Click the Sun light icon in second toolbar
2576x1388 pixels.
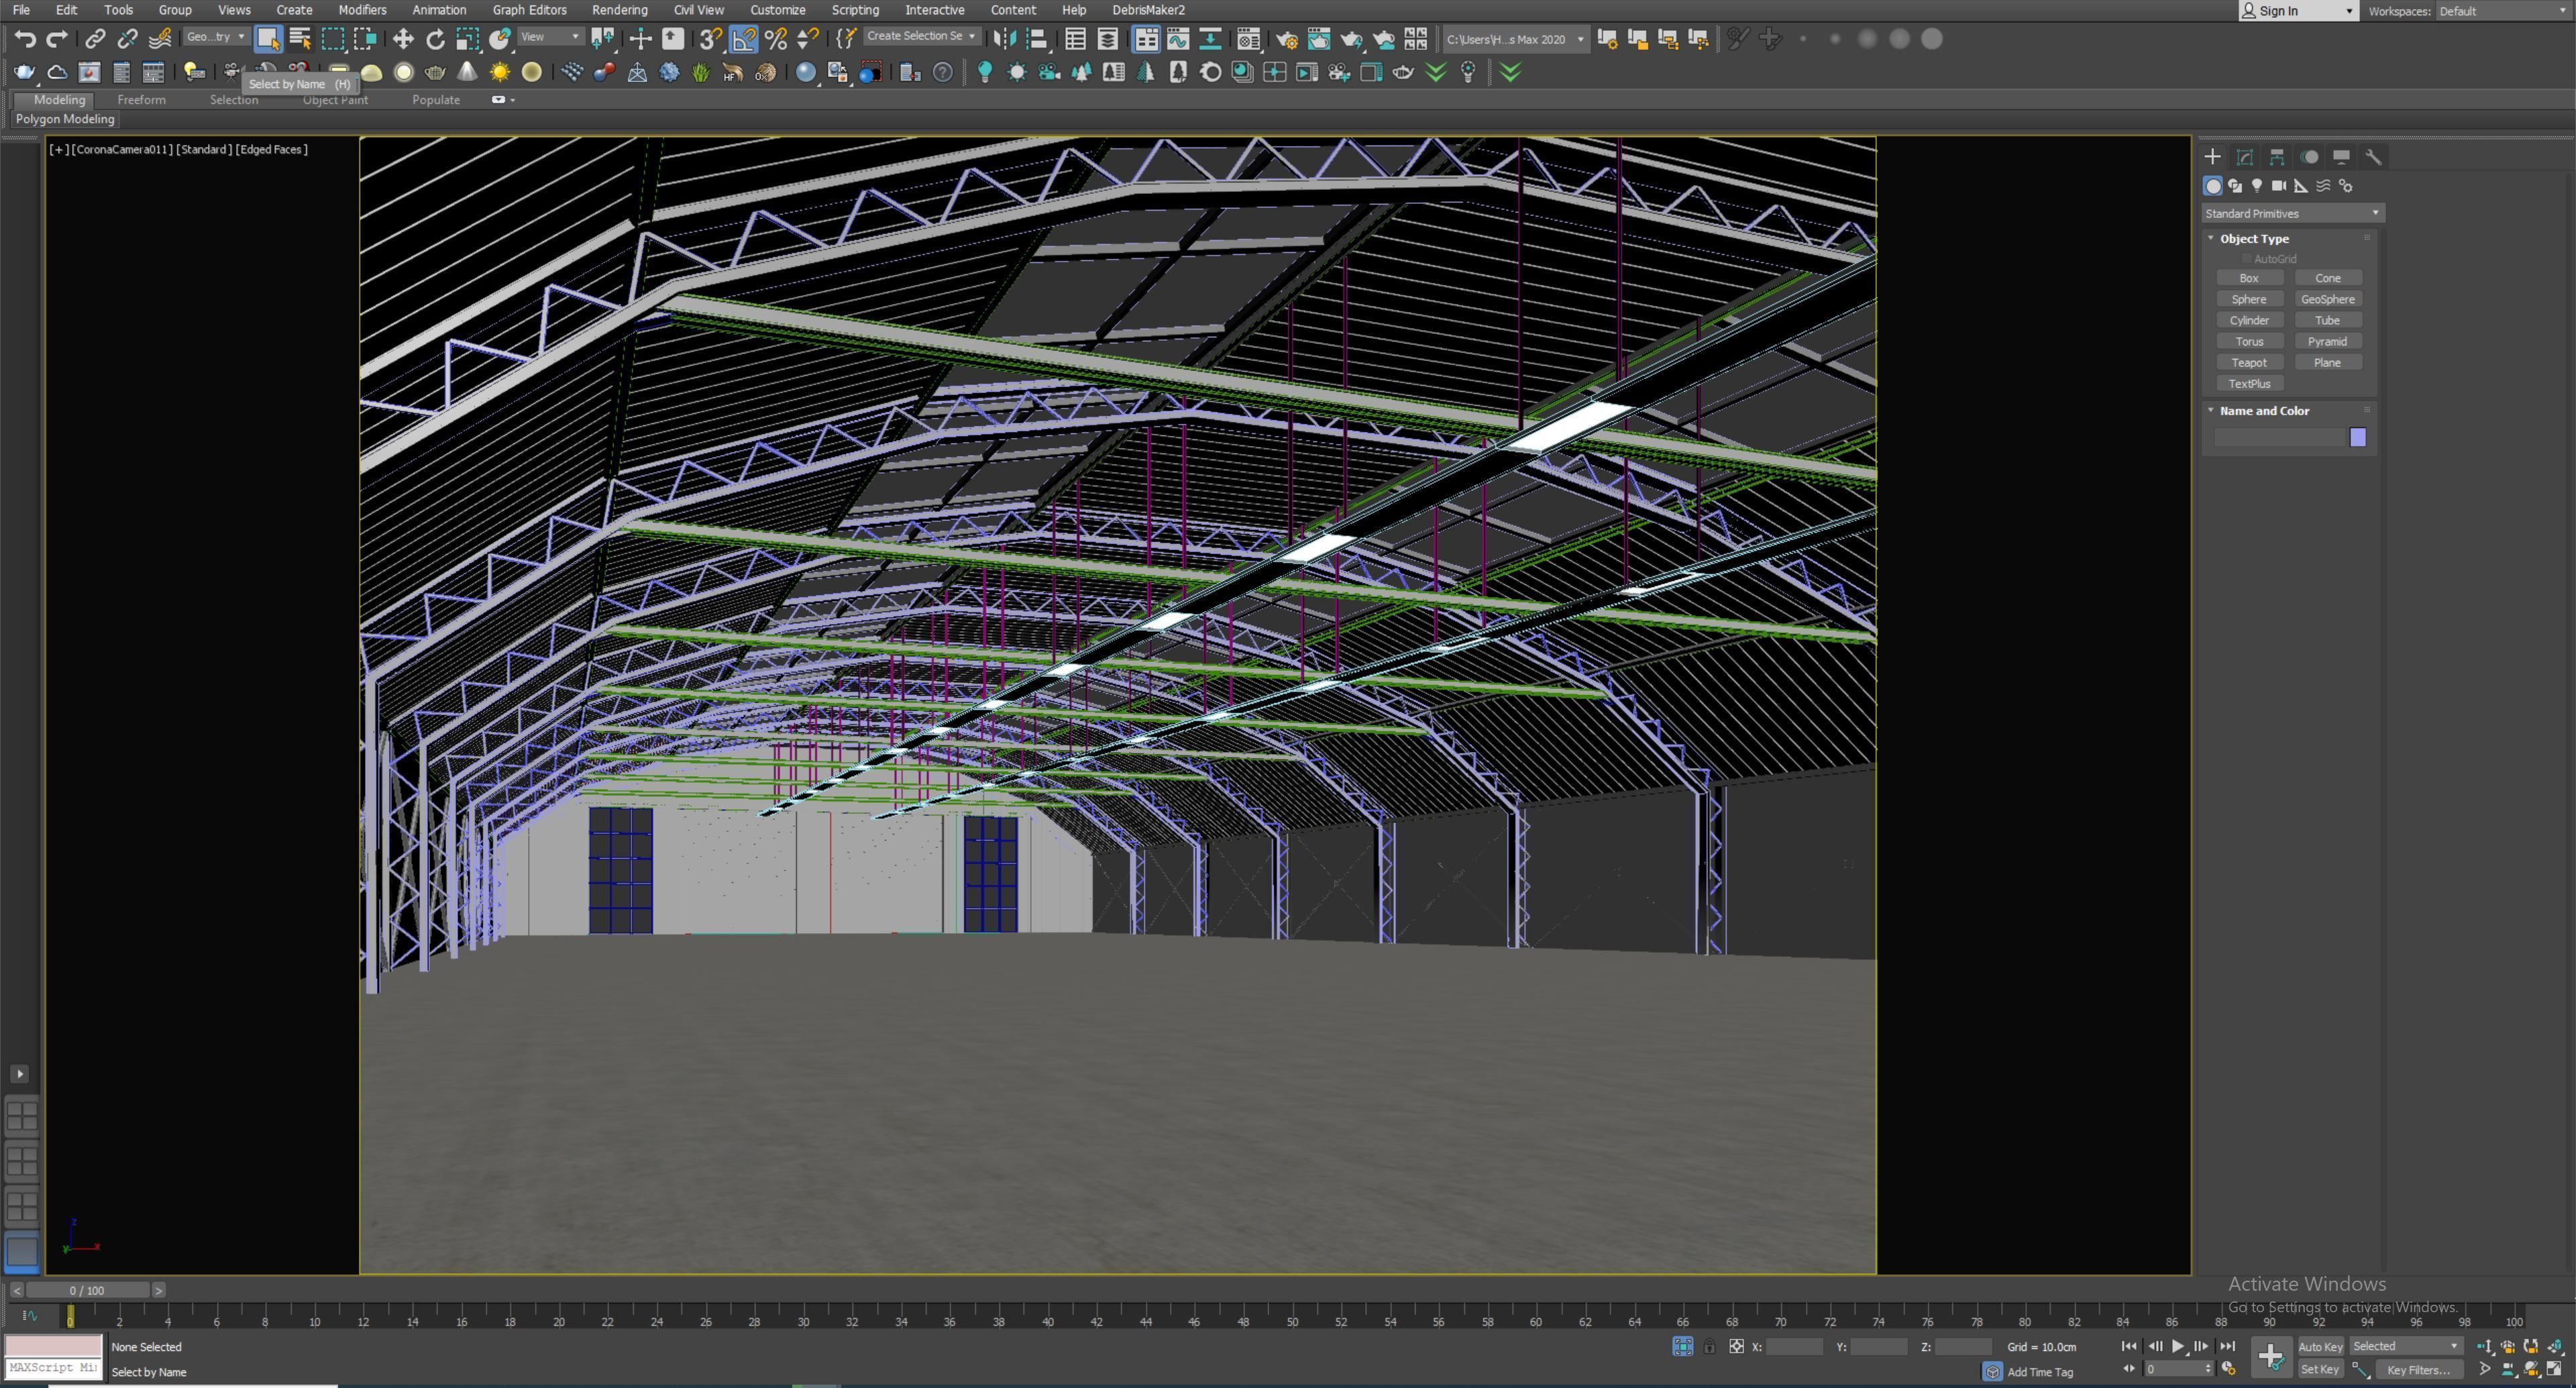click(499, 72)
